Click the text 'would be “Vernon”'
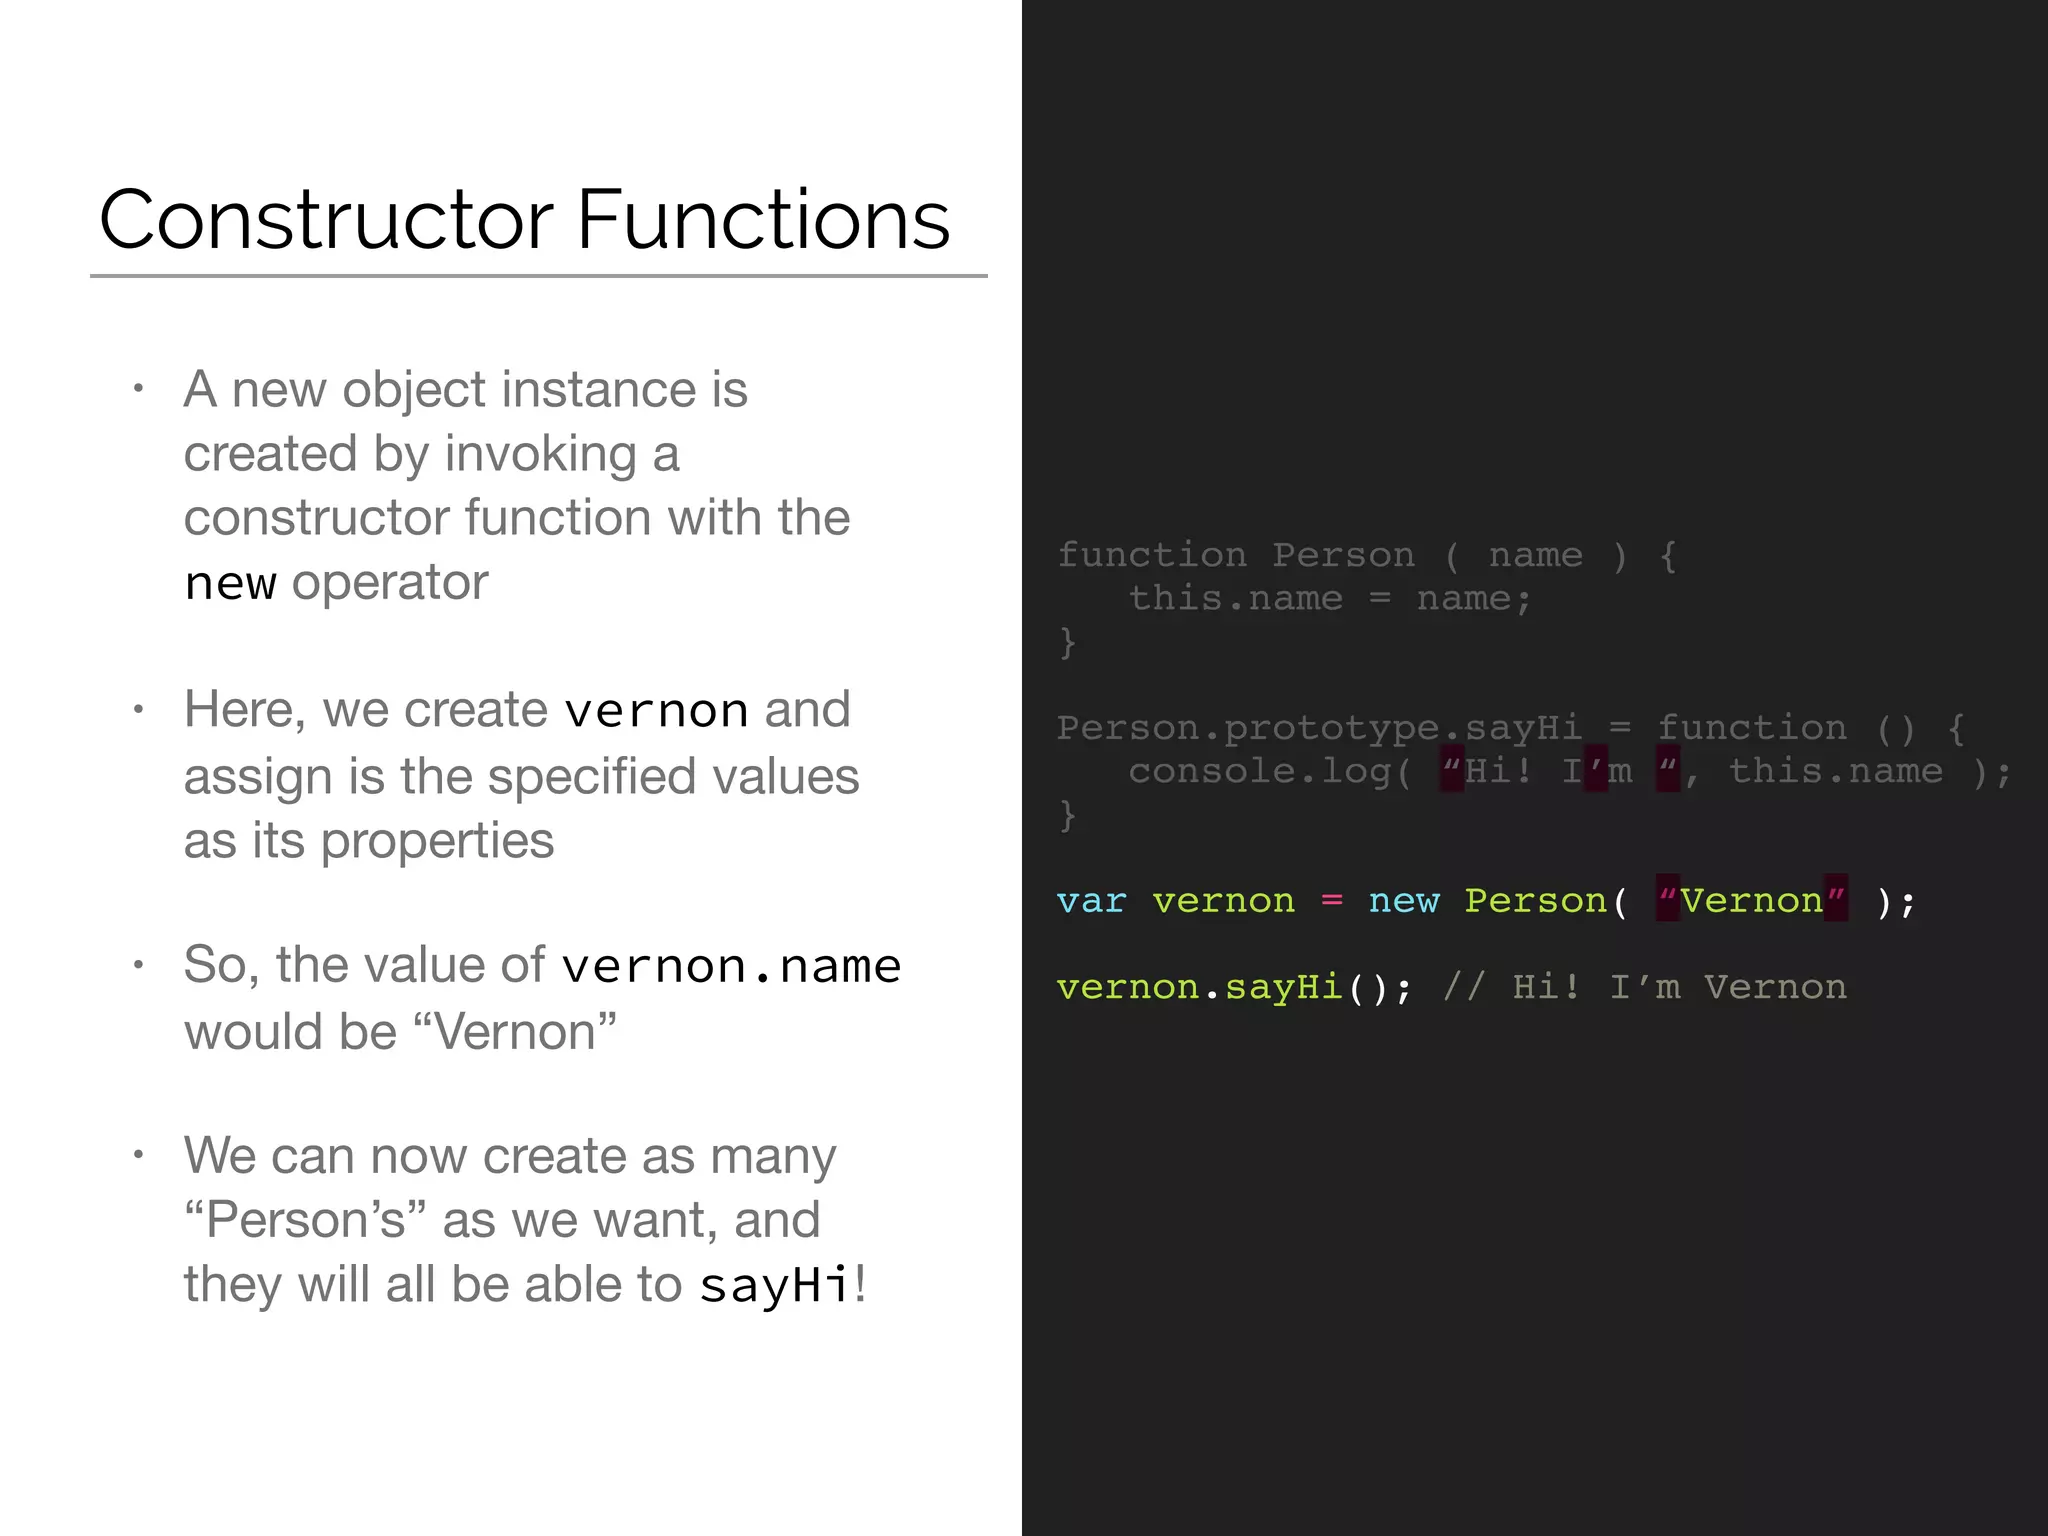2048x1536 pixels. (400, 1032)
